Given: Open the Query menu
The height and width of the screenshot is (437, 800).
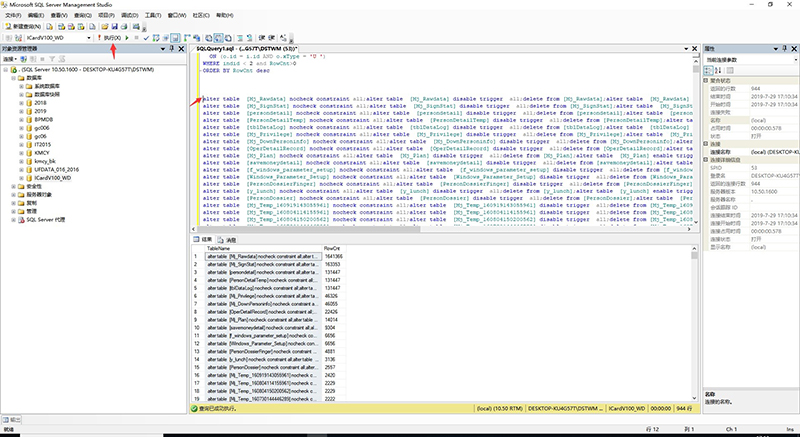Looking at the screenshot, I should 83,15.
